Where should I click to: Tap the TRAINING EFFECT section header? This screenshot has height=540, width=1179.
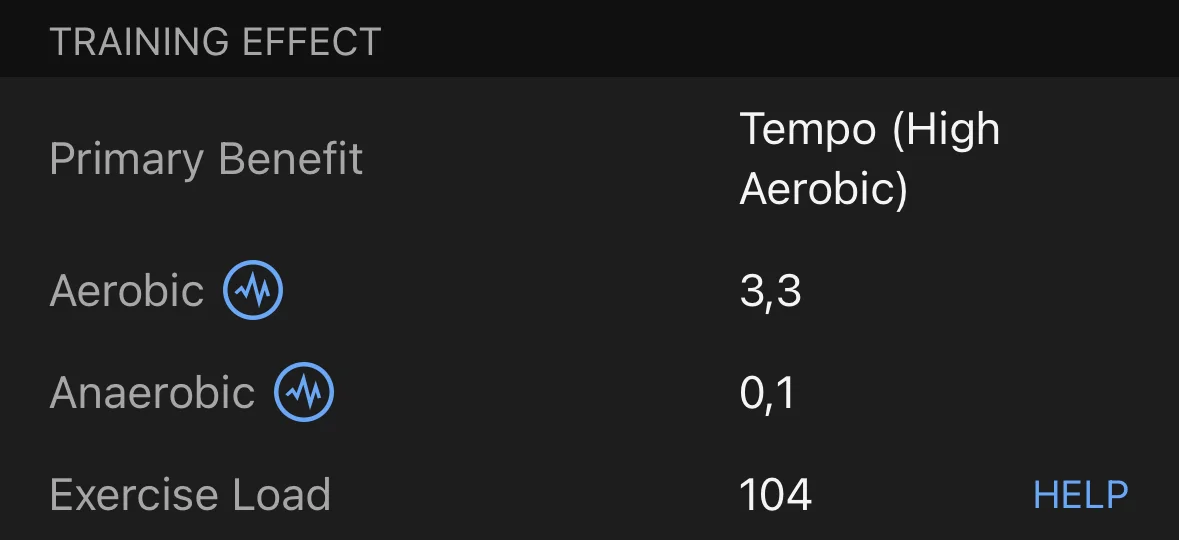click(x=215, y=41)
